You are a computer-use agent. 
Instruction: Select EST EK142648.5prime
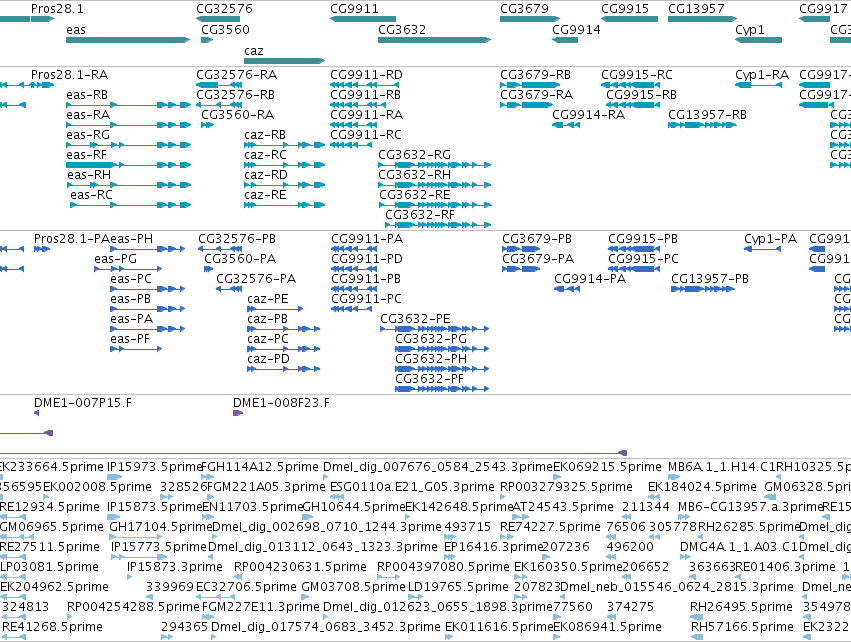(x=459, y=507)
